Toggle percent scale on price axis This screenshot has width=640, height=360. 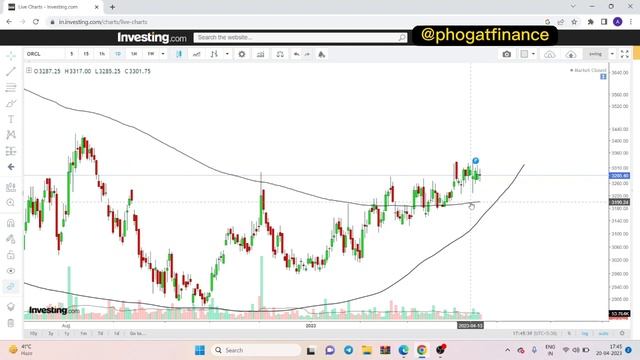pyautogui.click(x=569, y=333)
